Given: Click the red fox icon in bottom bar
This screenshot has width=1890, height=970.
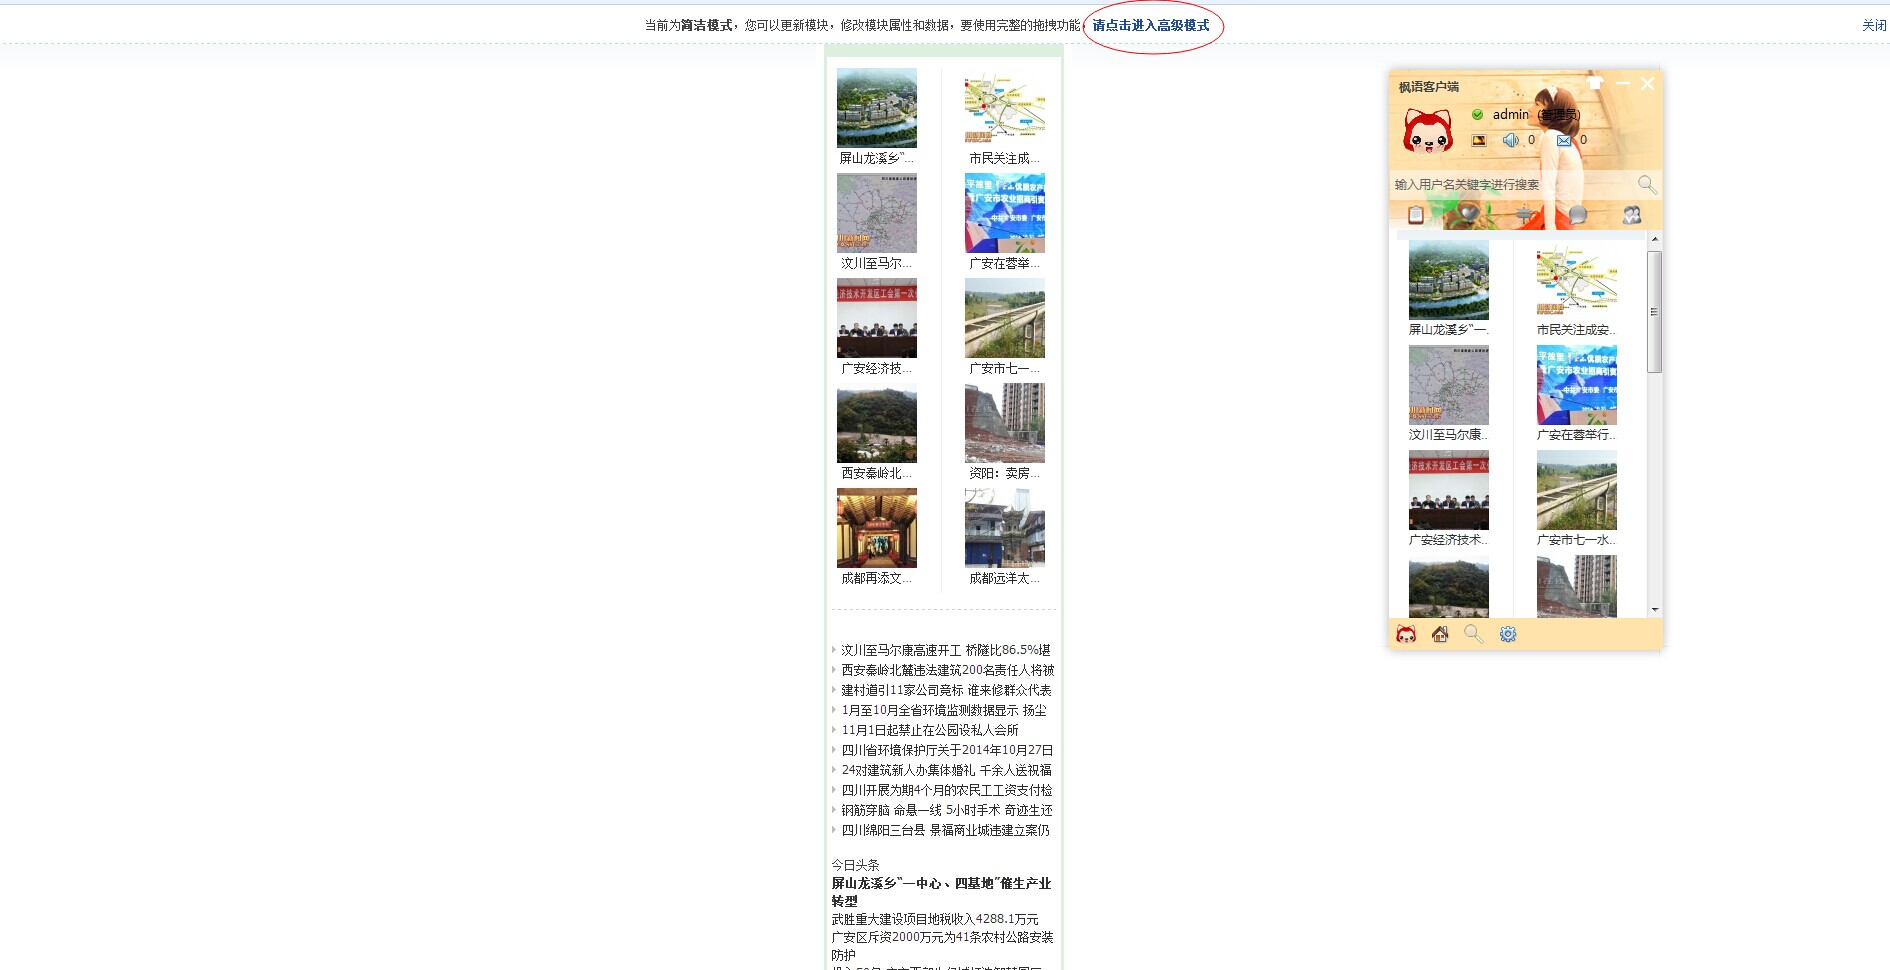Looking at the screenshot, I should point(1406,634).
